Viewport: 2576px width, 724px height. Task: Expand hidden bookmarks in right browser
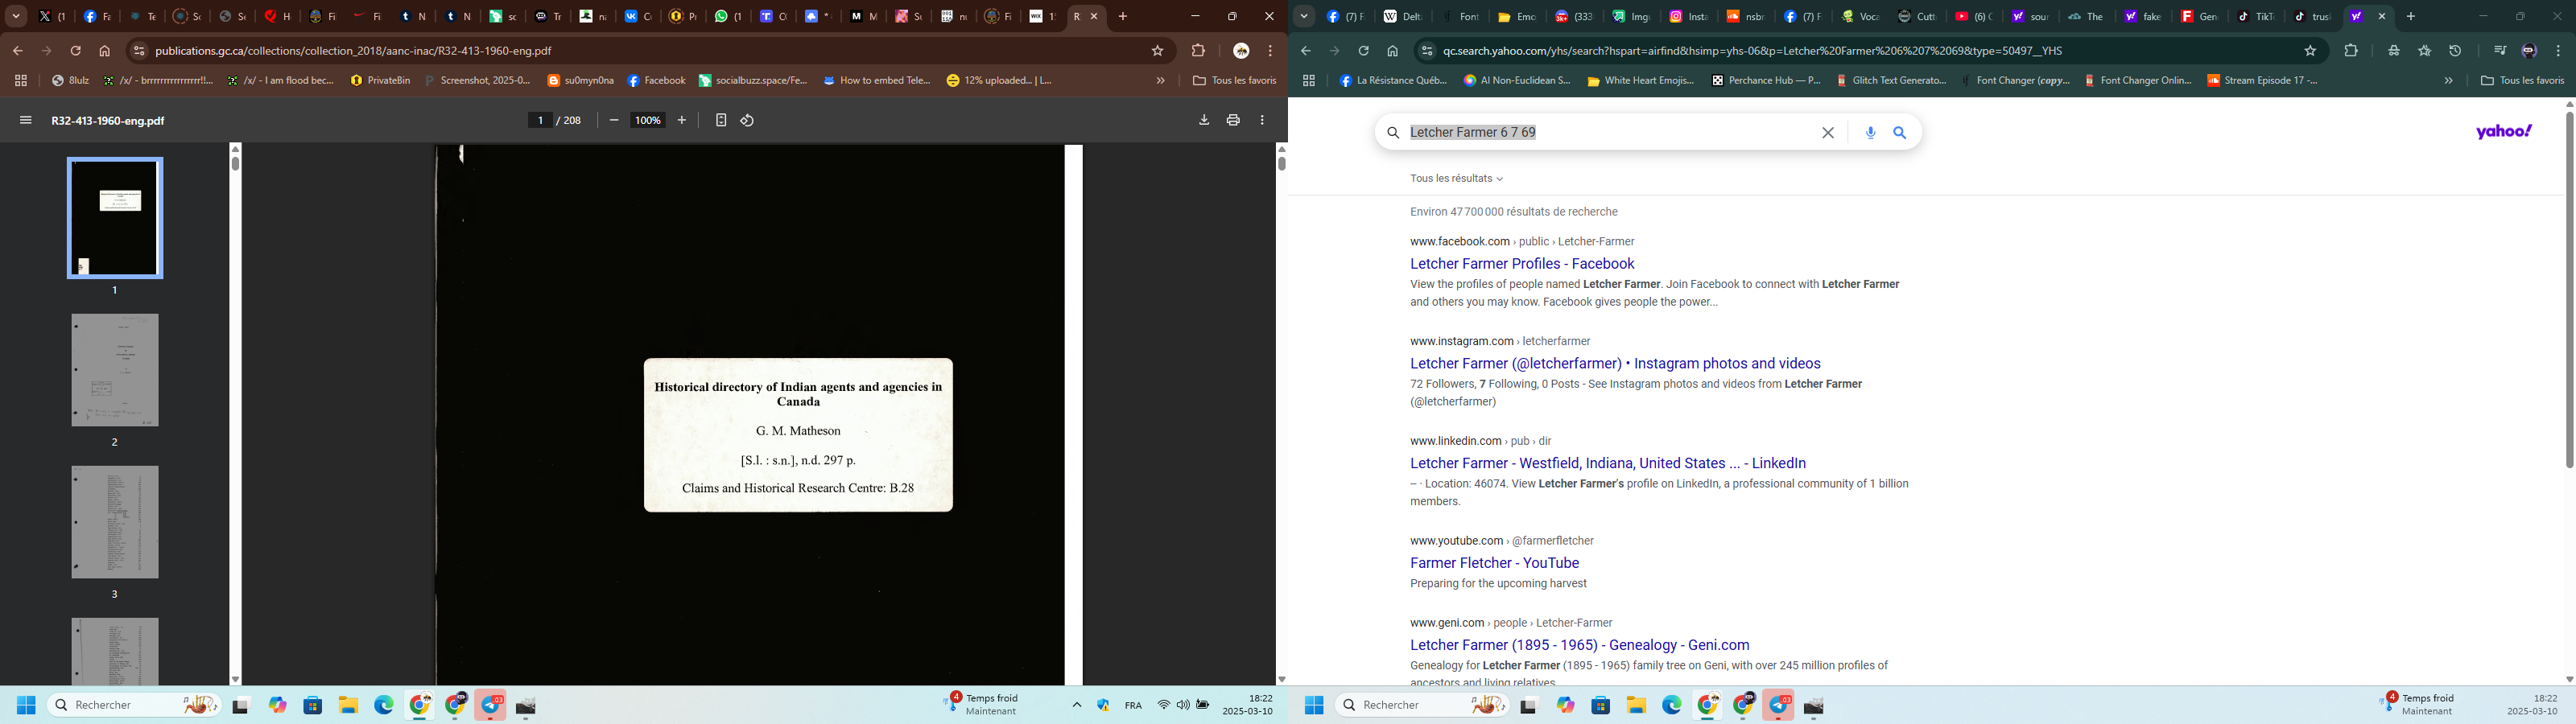pyautogui.click(x=2448, y=81)
